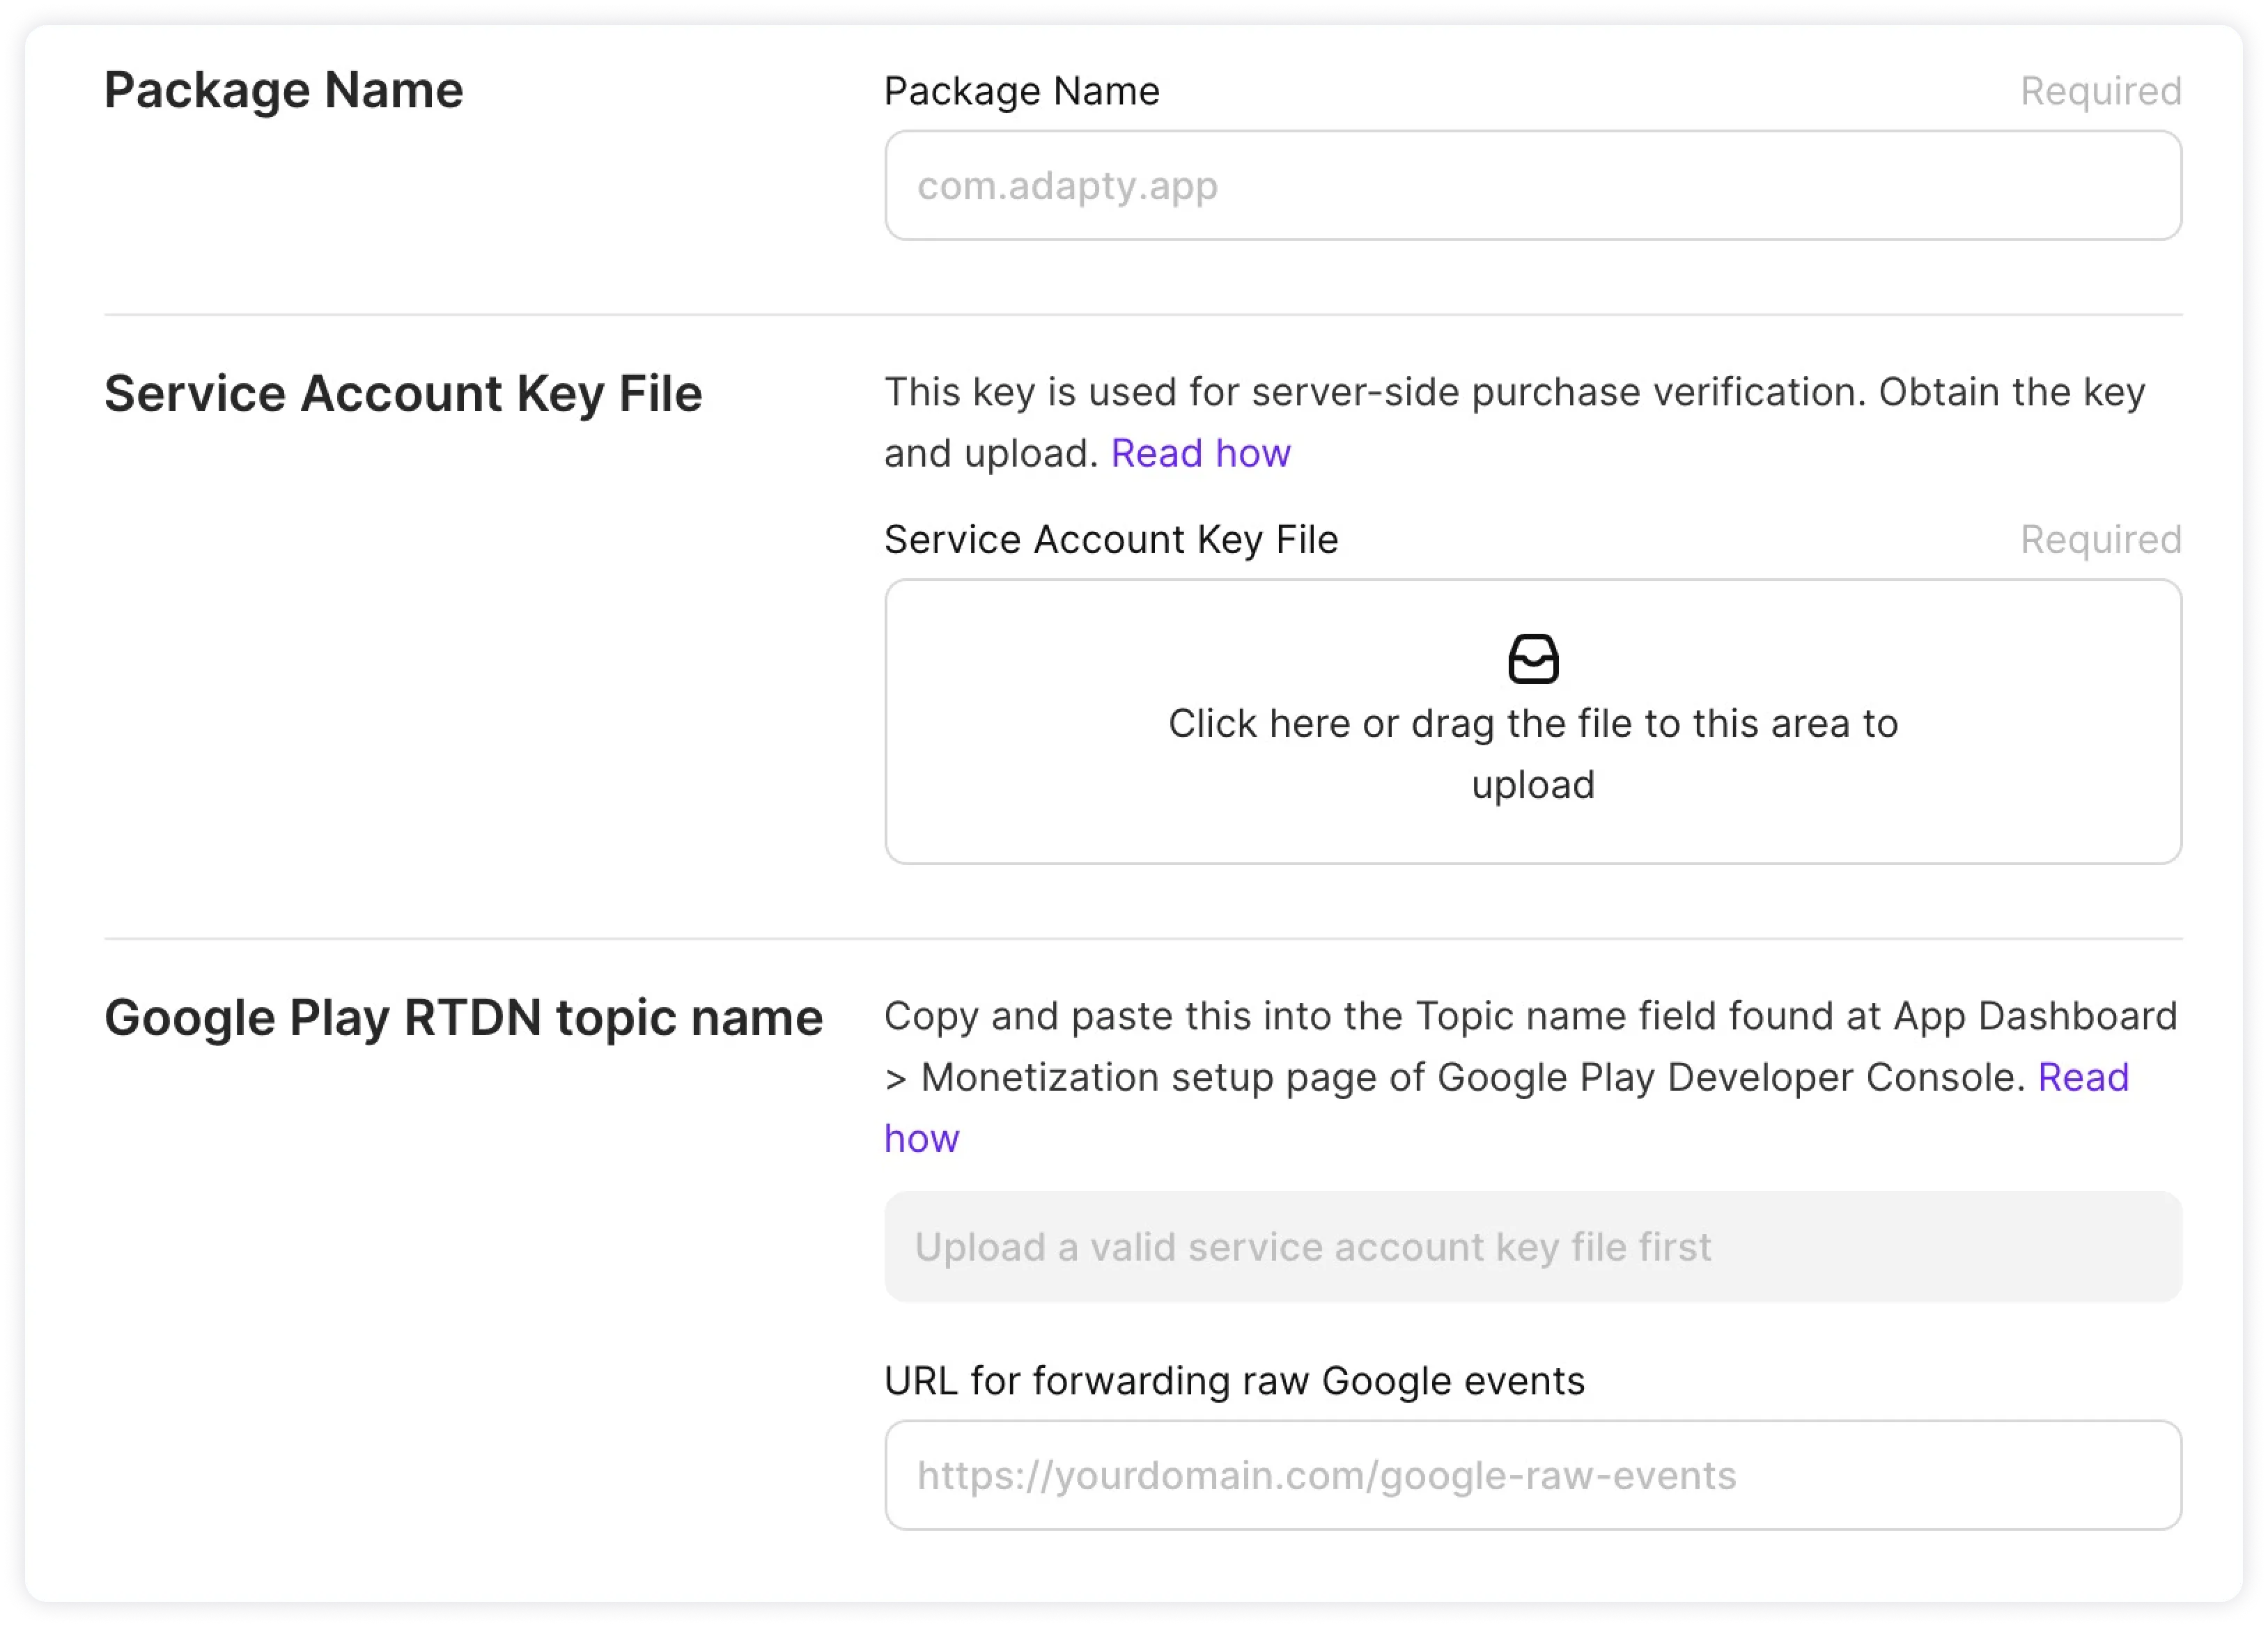The height and width of the screenshot is (1627, 2268).
Task: Open Read how link for service key
Action: (x=1200, y=454)
